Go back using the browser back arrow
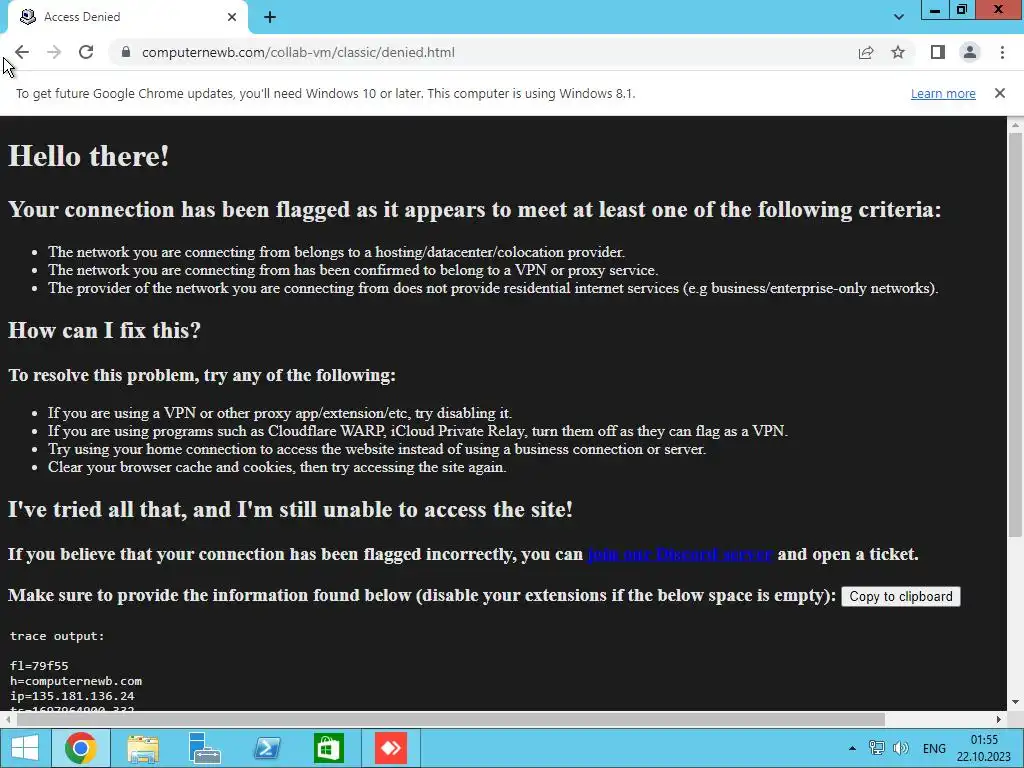 pos(22,52)
